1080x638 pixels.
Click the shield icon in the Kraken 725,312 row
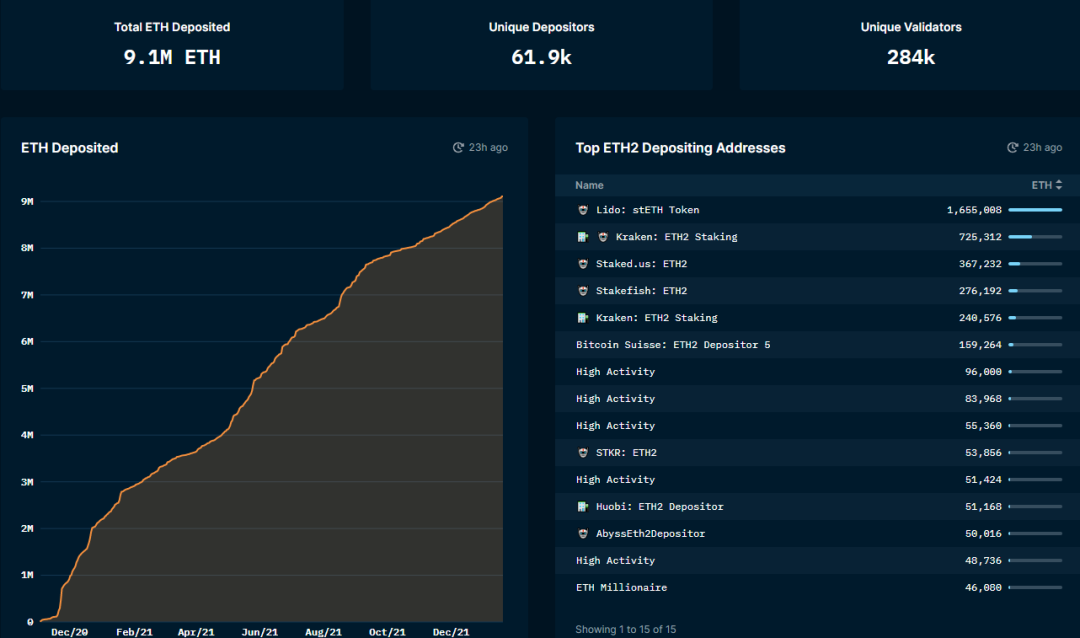tap(603, 237)
